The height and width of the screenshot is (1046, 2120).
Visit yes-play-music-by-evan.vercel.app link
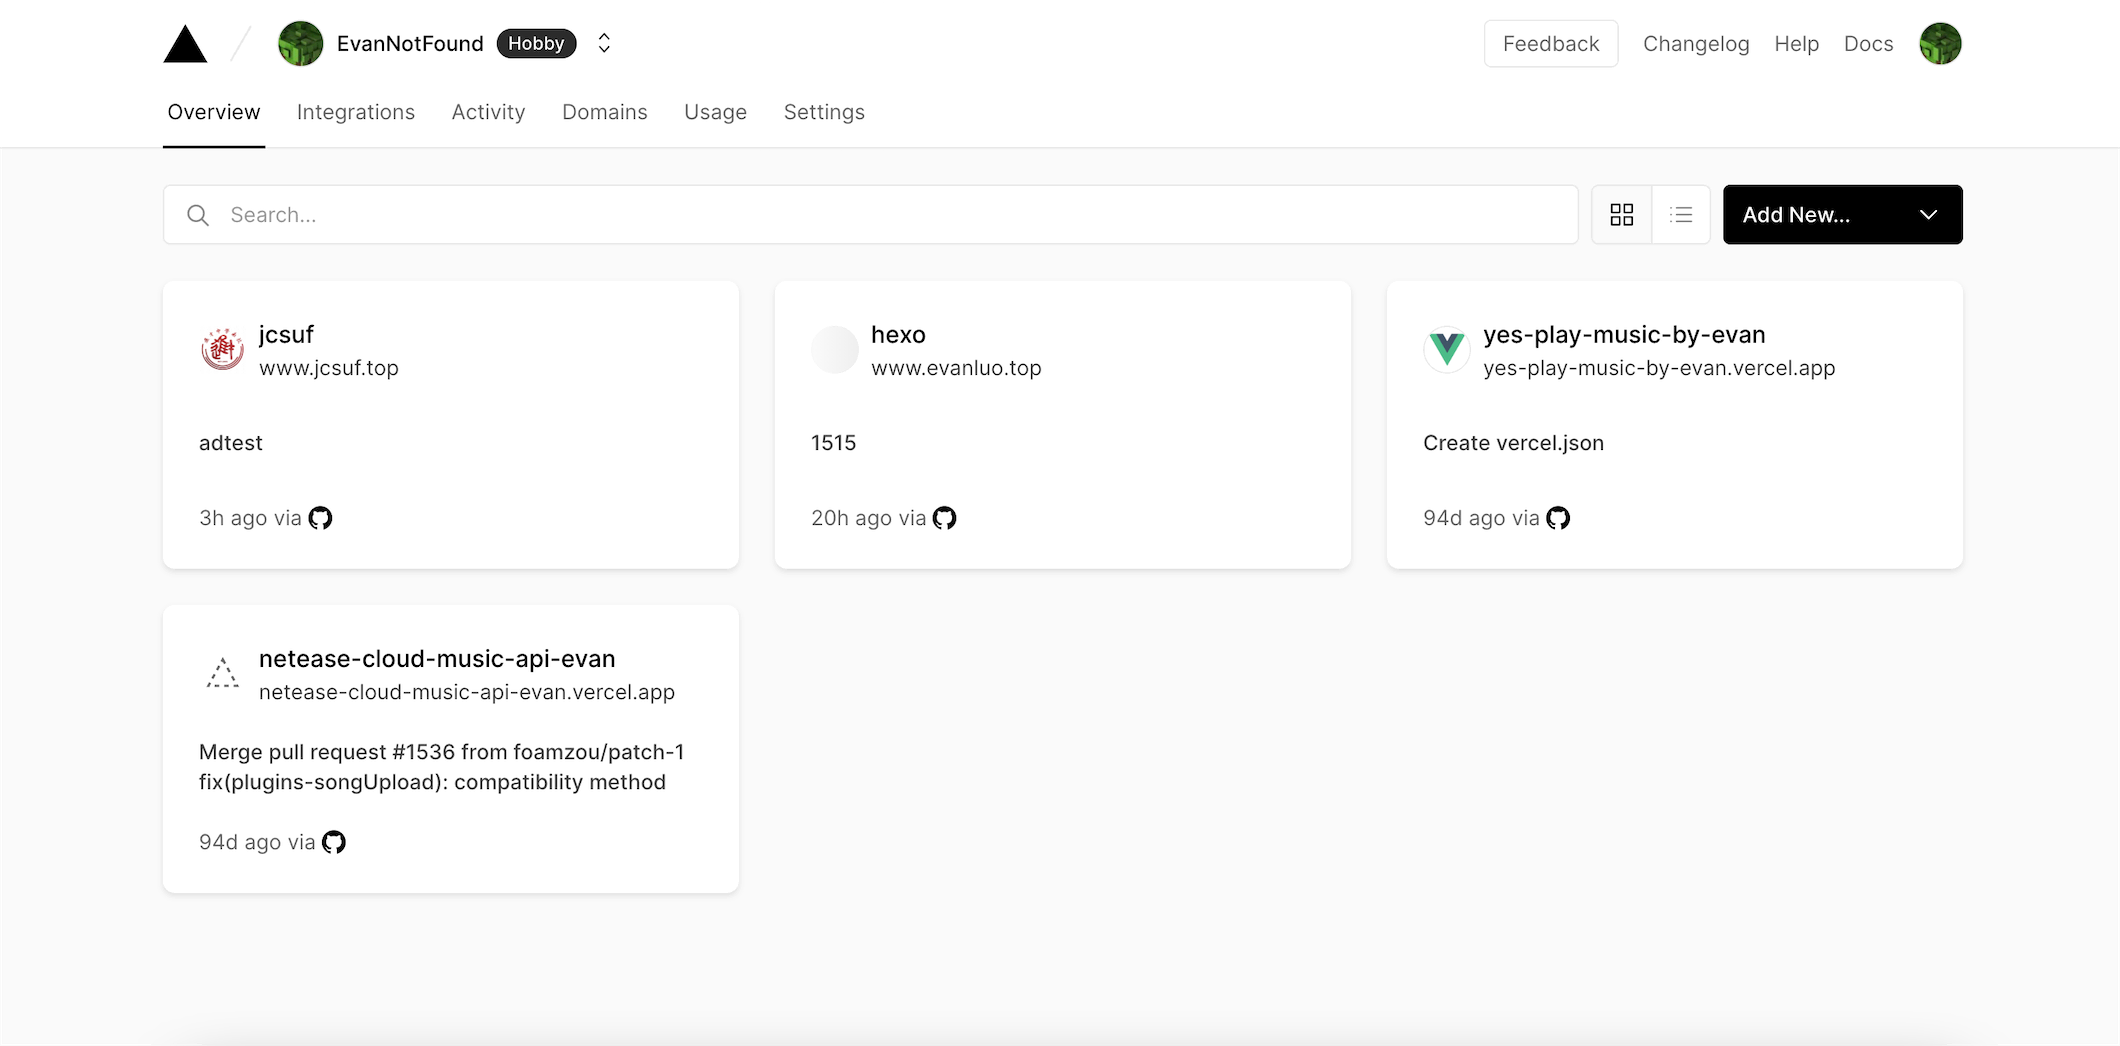[1659, 368]
